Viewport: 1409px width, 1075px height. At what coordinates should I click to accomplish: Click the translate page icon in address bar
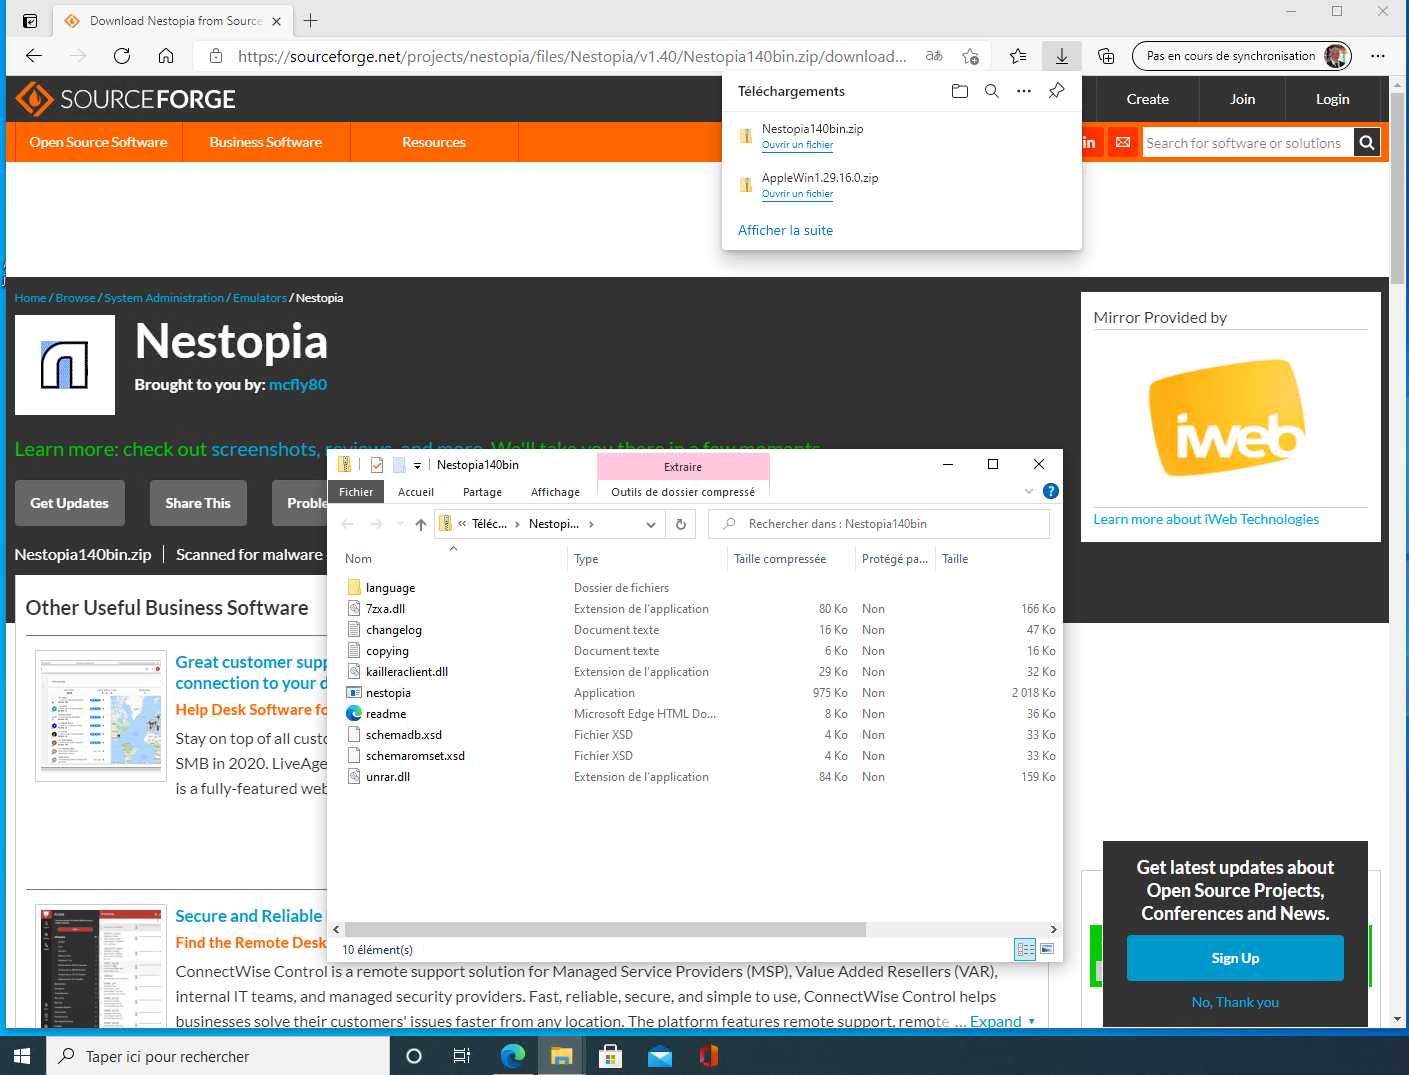click(934, 56)
